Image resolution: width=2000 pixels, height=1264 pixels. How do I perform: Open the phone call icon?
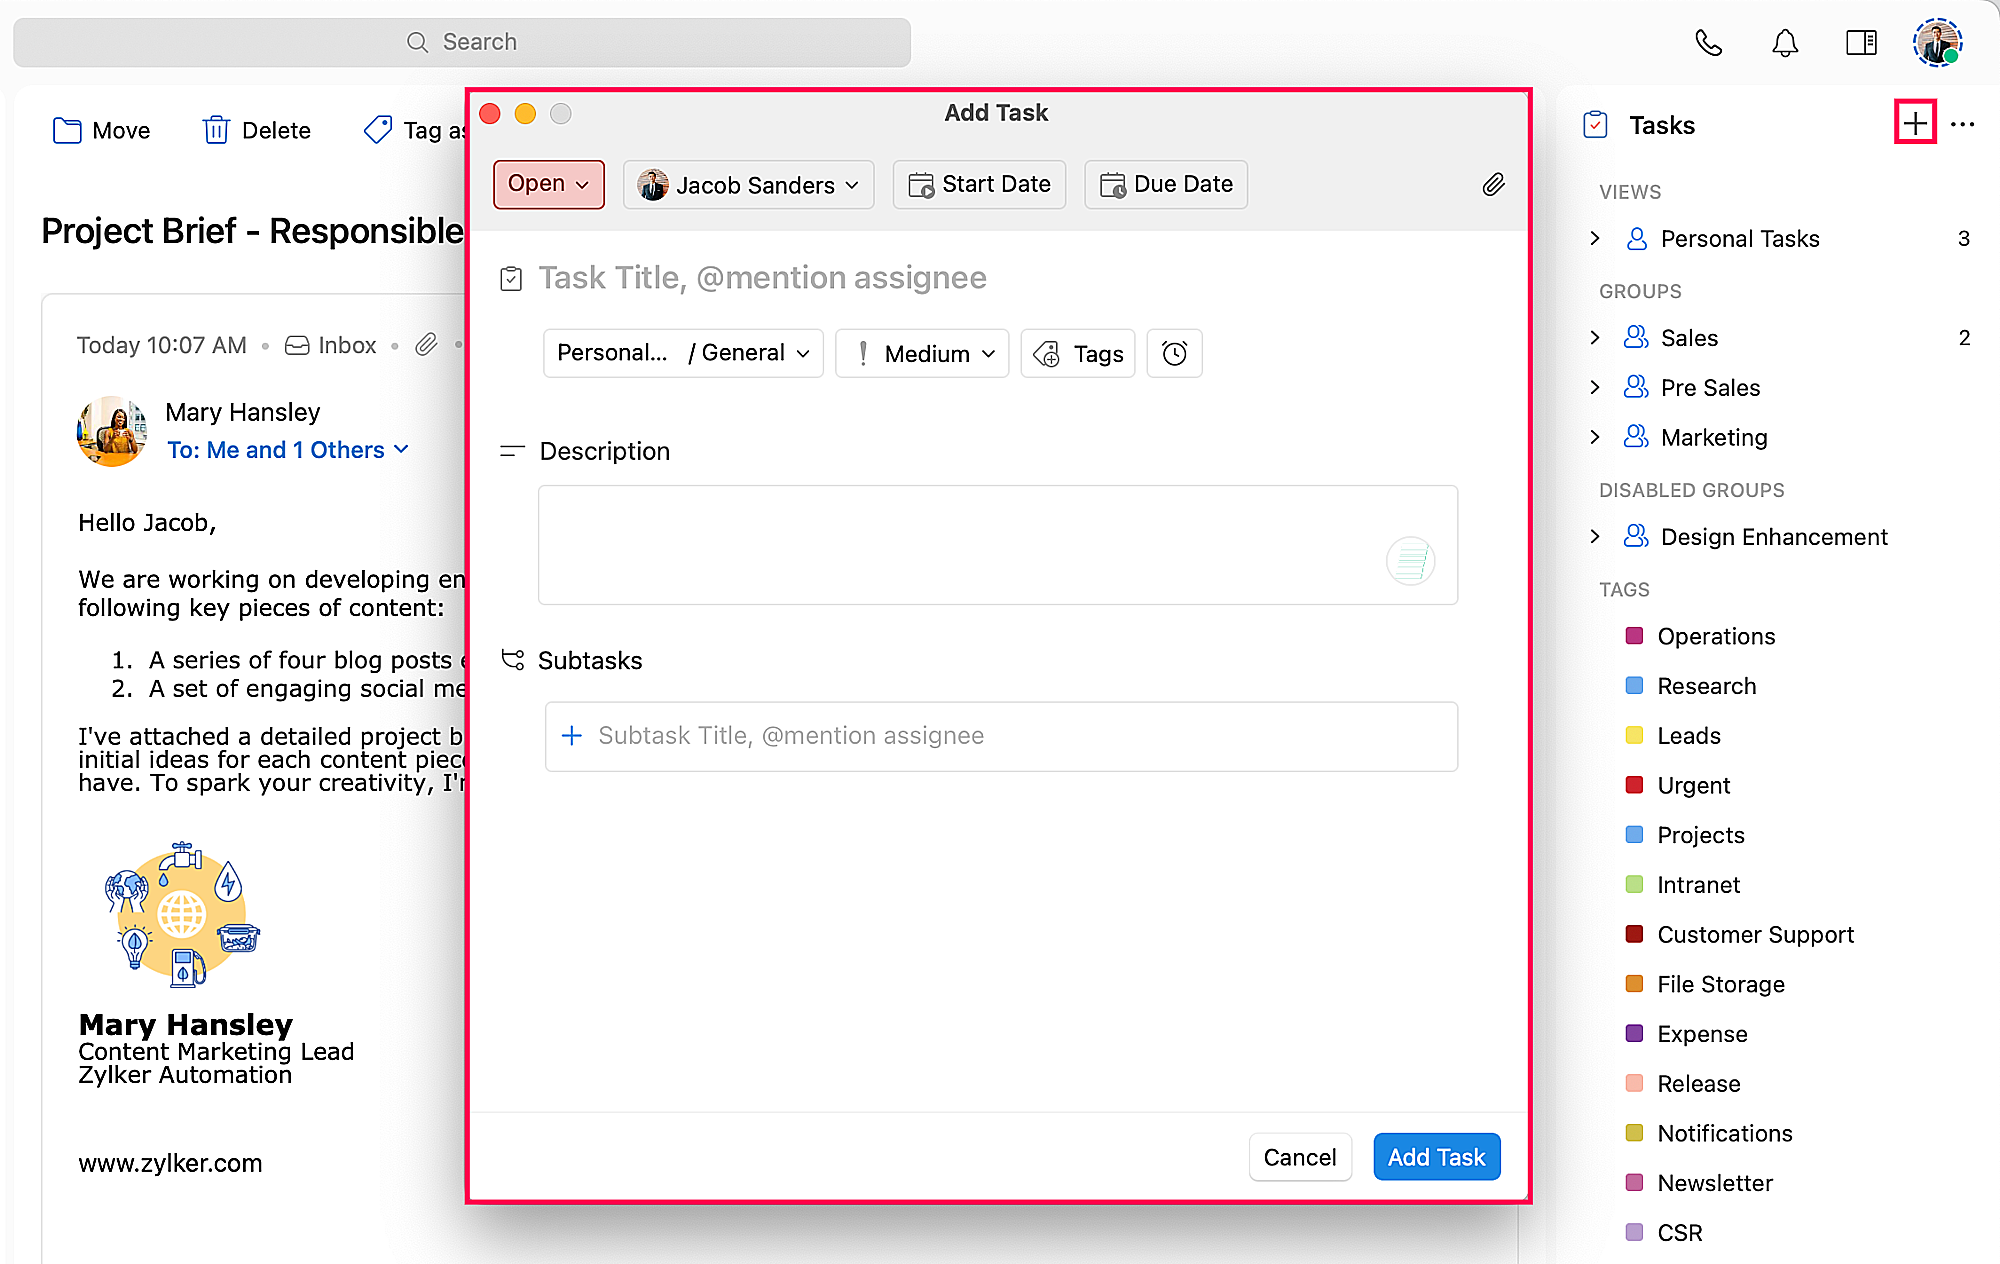coord(1708,42)
